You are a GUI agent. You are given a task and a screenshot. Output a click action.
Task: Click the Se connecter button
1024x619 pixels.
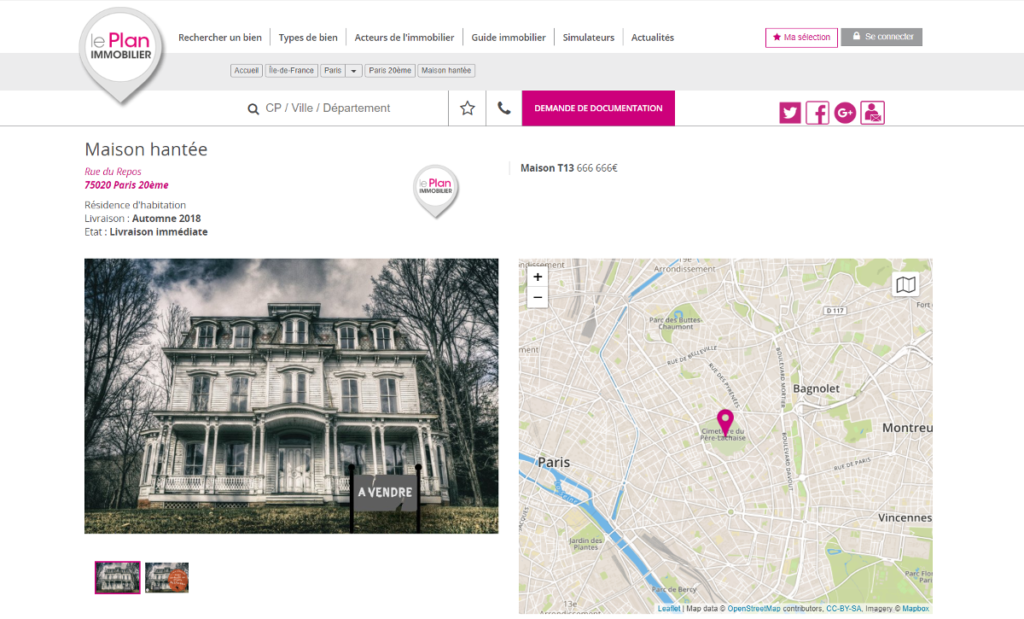pos(882,37)
